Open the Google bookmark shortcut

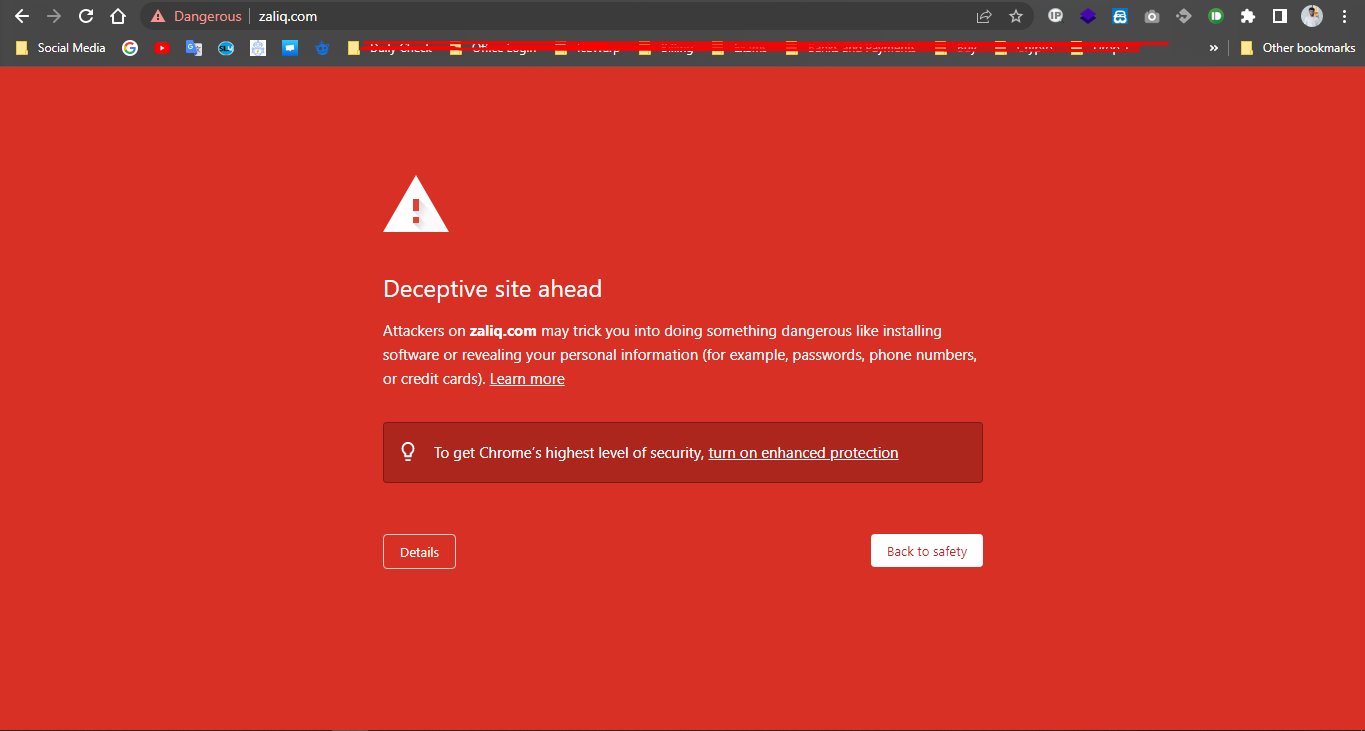tap(130, 47)
